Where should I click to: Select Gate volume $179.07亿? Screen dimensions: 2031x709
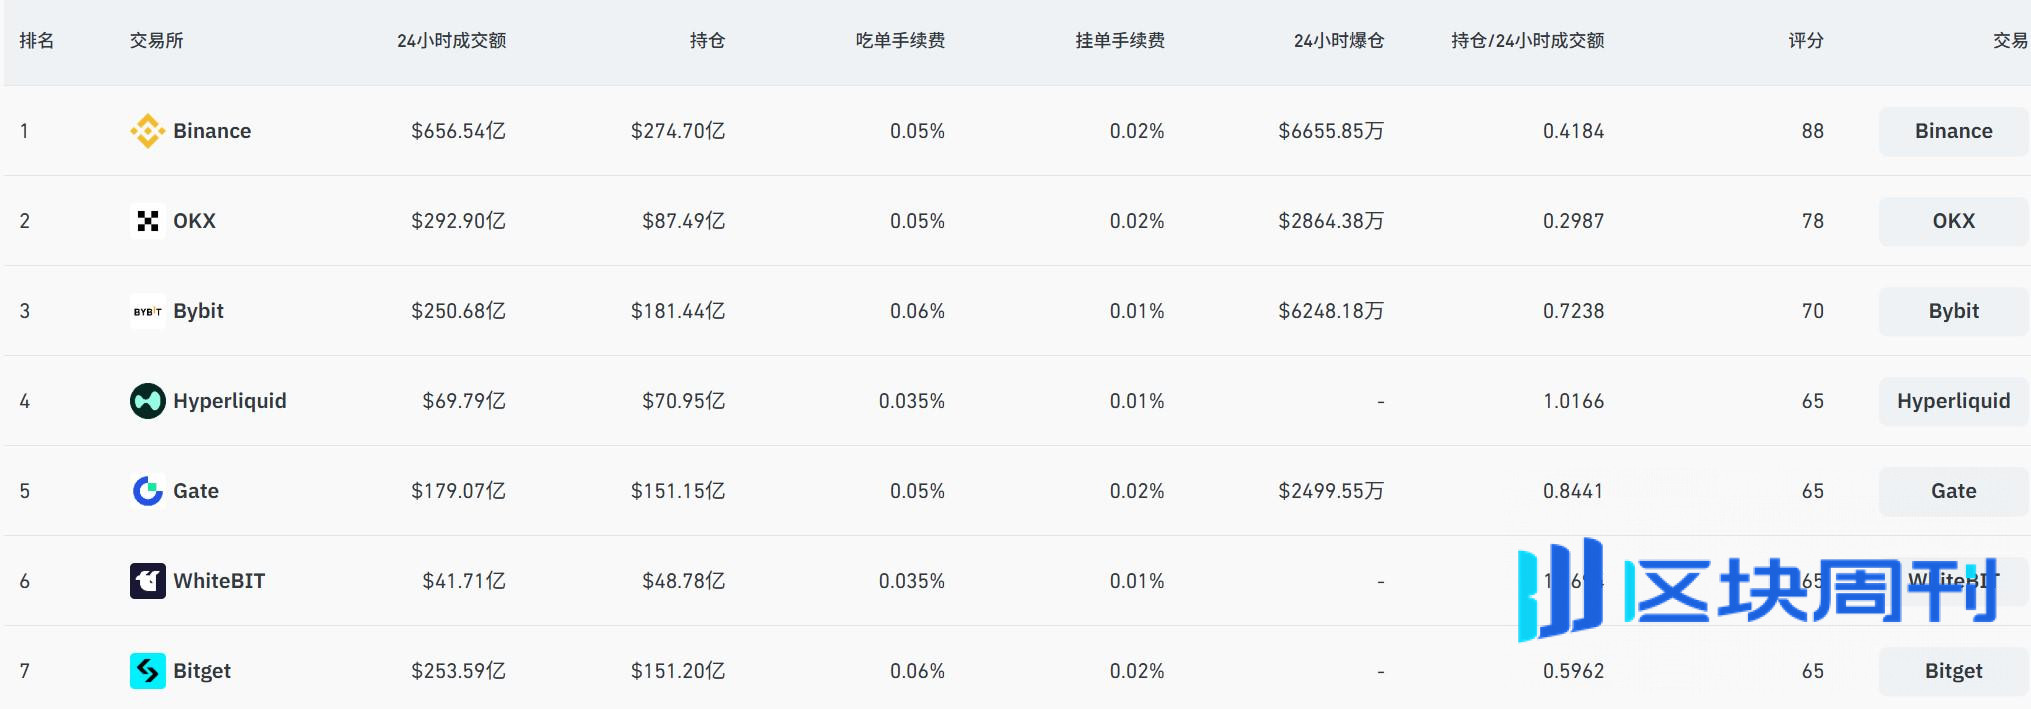point(458,491)
